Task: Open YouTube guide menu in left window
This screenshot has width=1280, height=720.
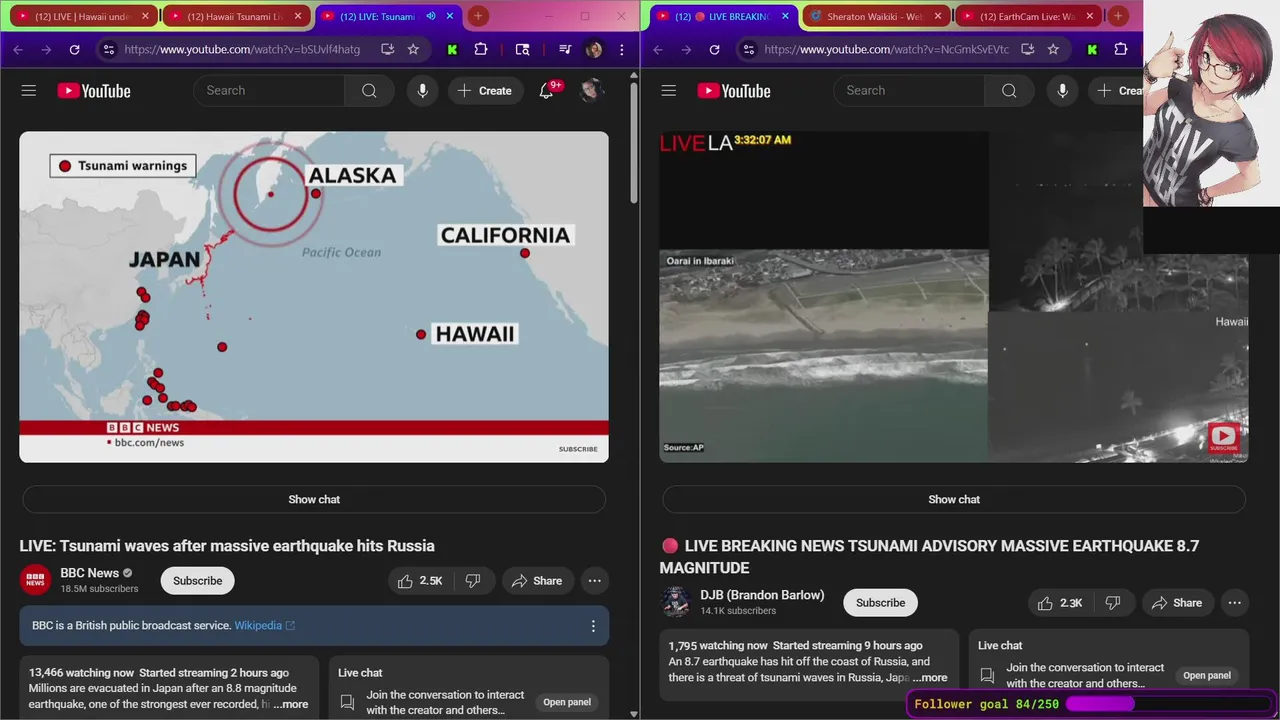Action: tap(29, 91)
